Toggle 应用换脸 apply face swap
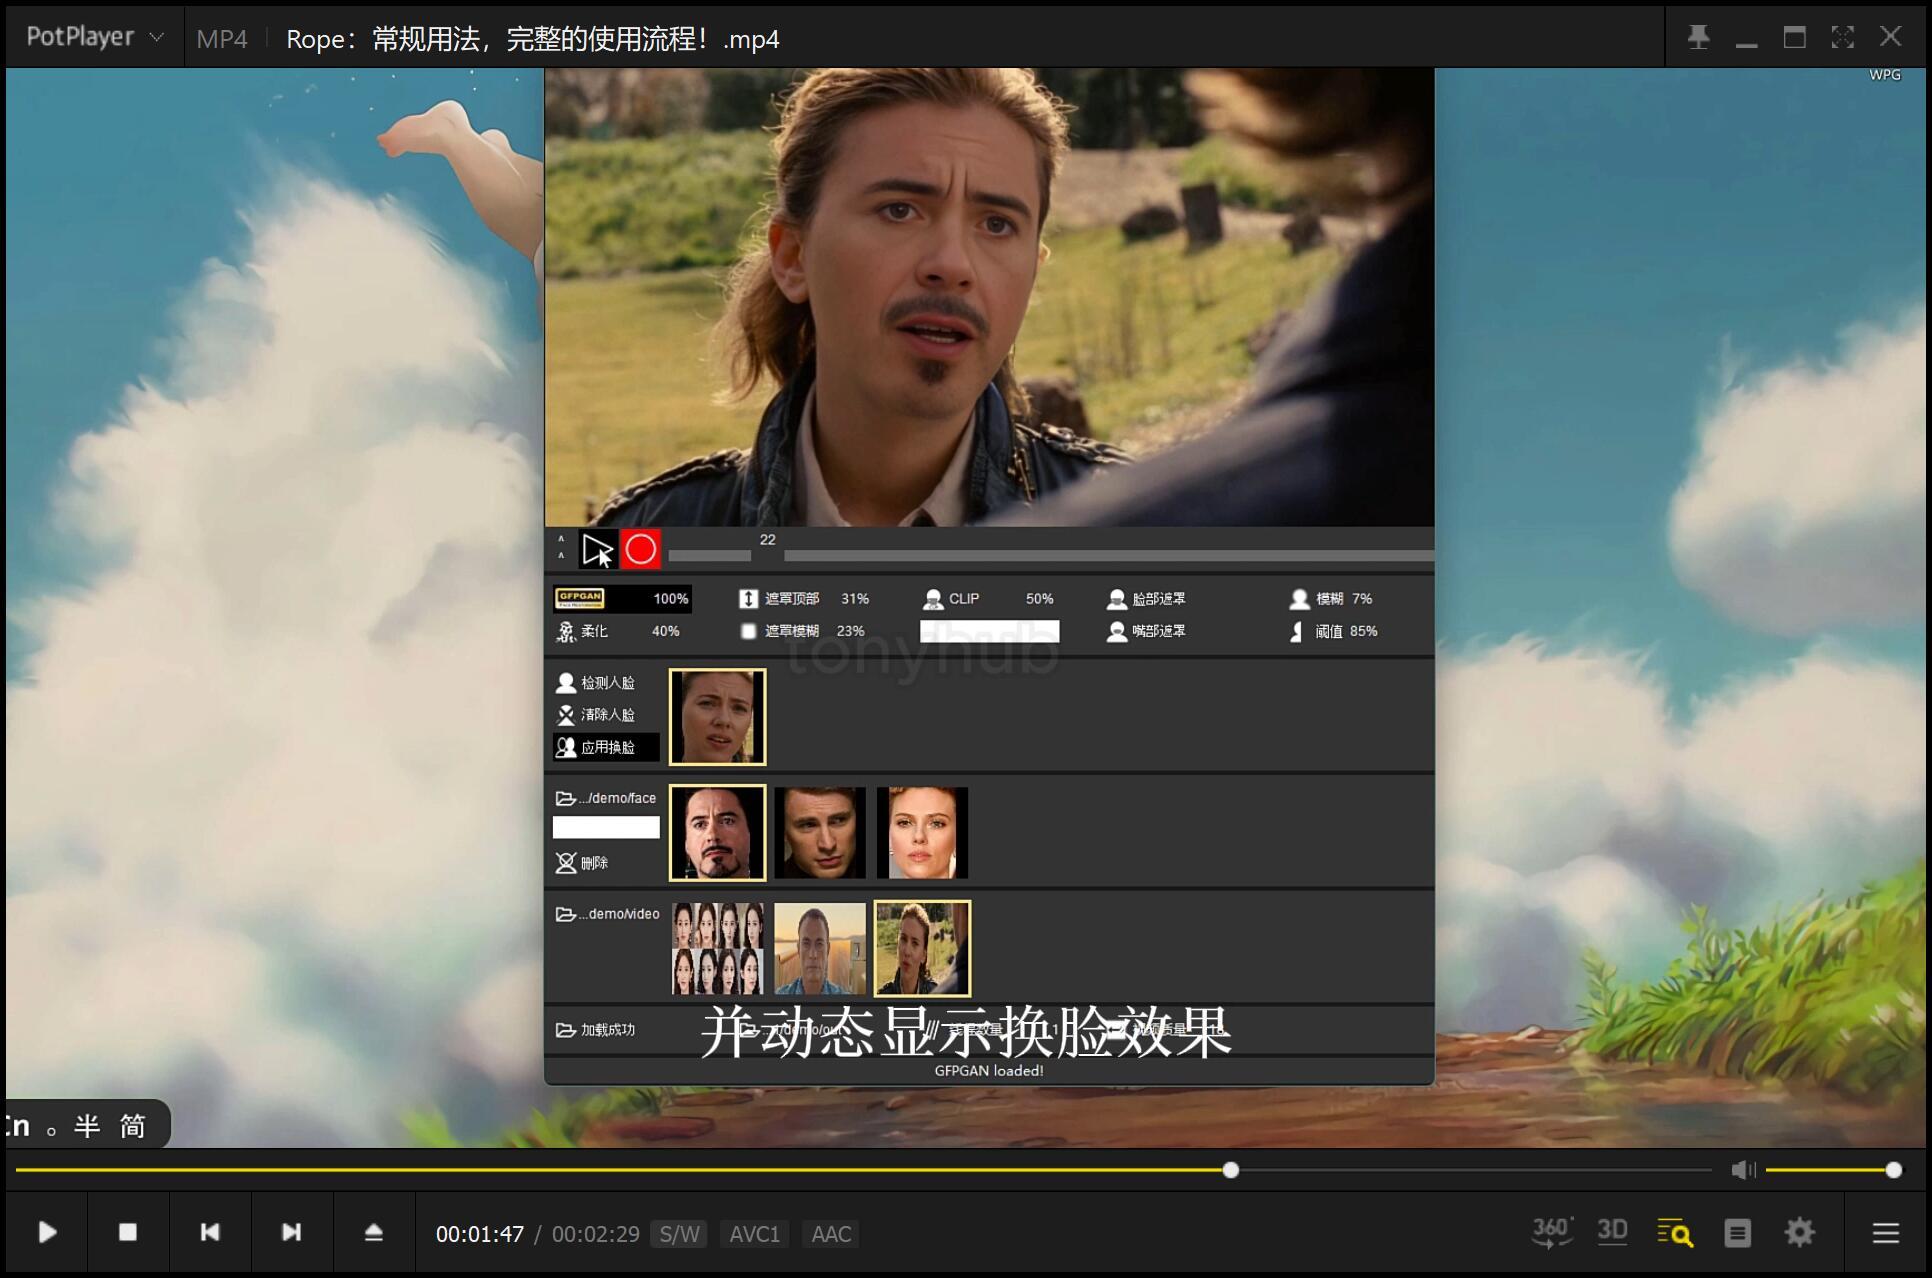1932x1278 pixels. point(606,747)
